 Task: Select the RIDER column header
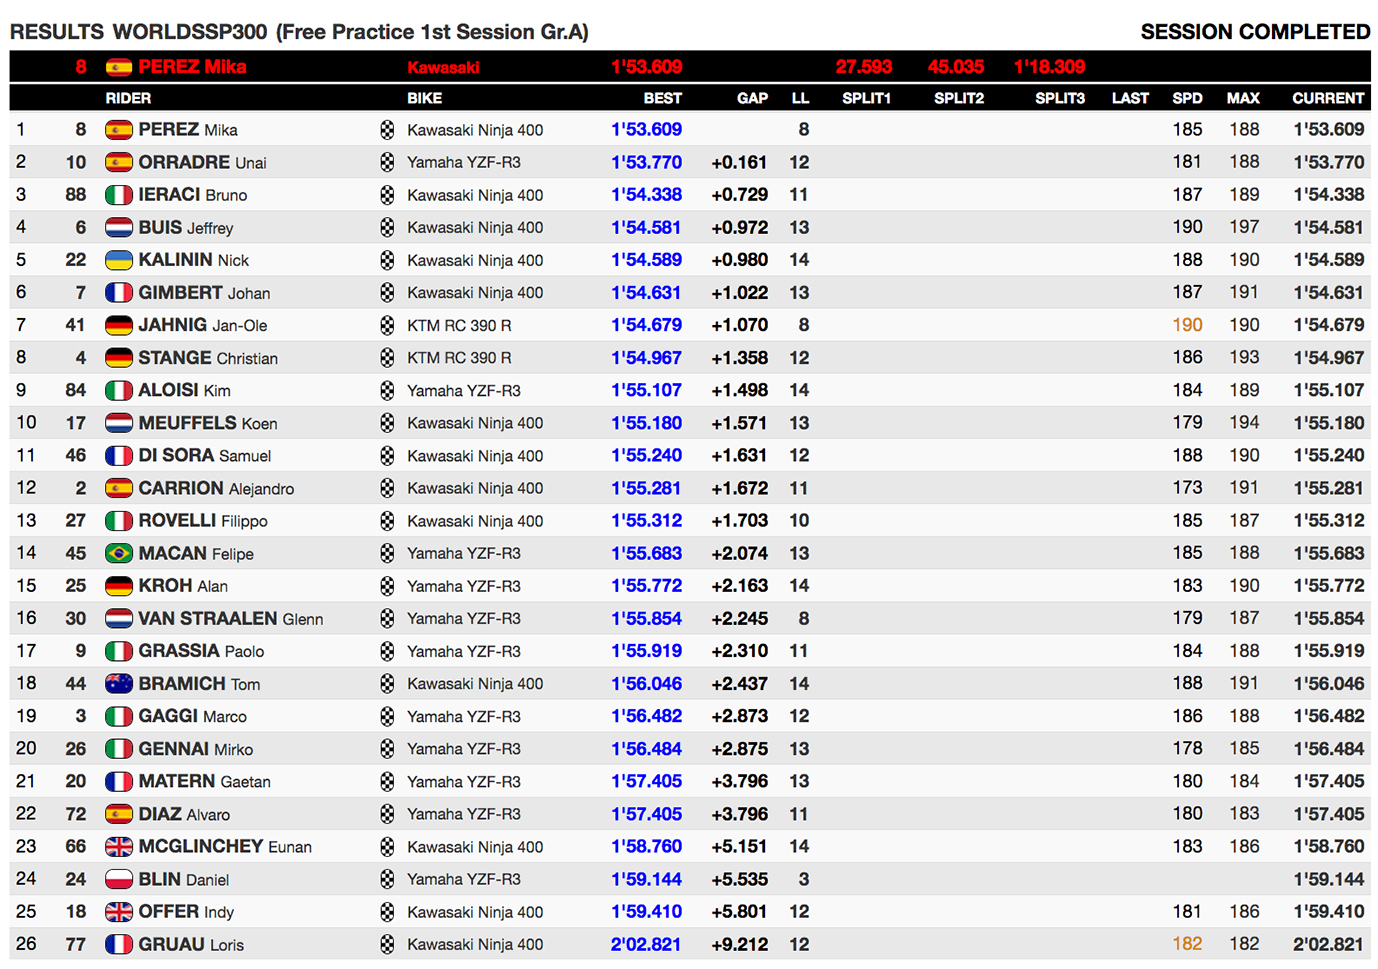coord(128,98)
